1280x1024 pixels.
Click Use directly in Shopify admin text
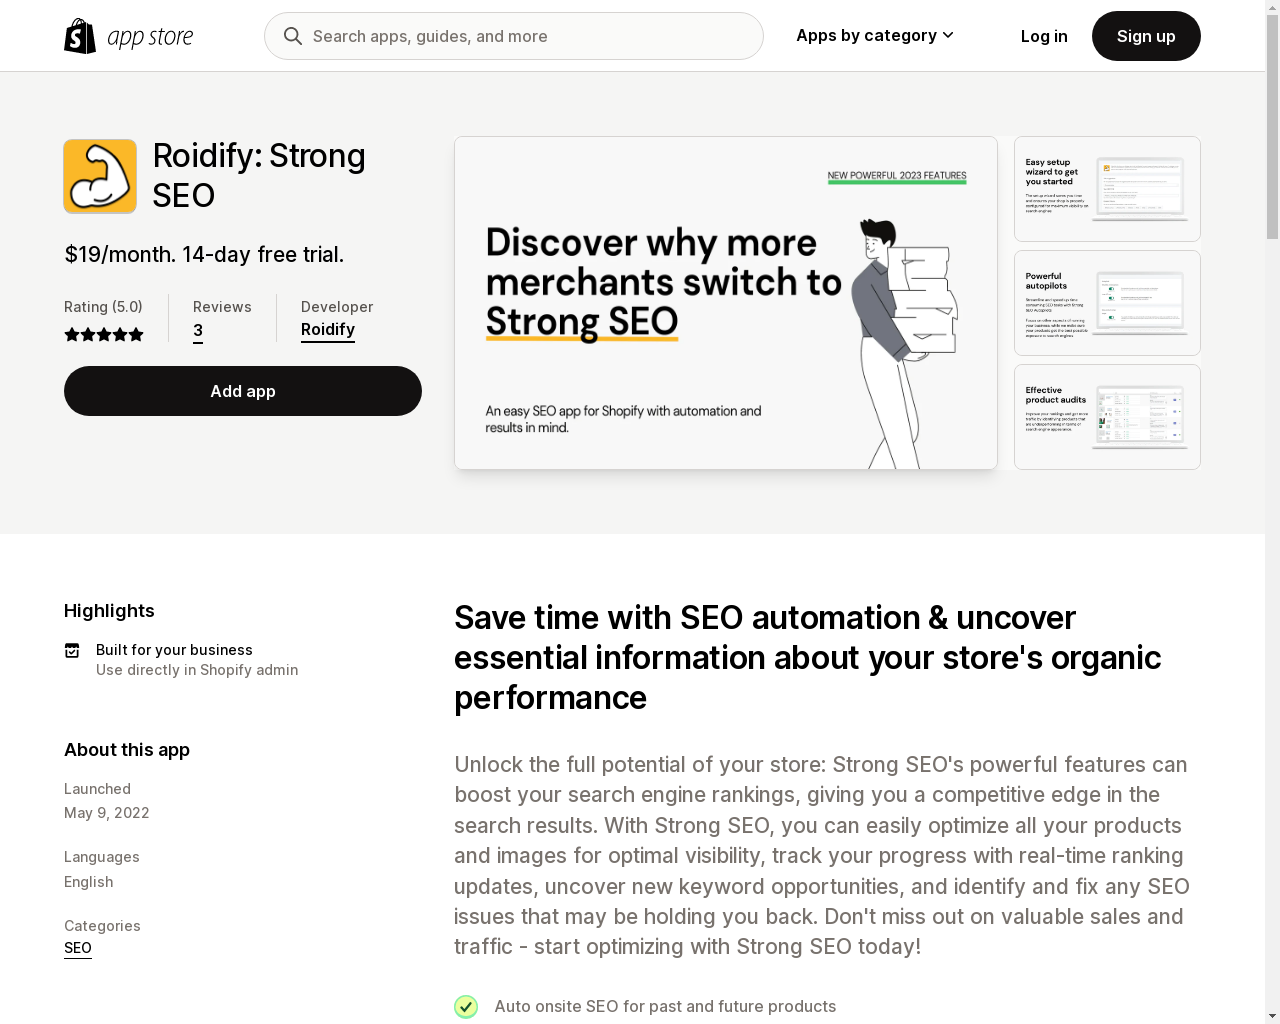(x=197, y=670)
